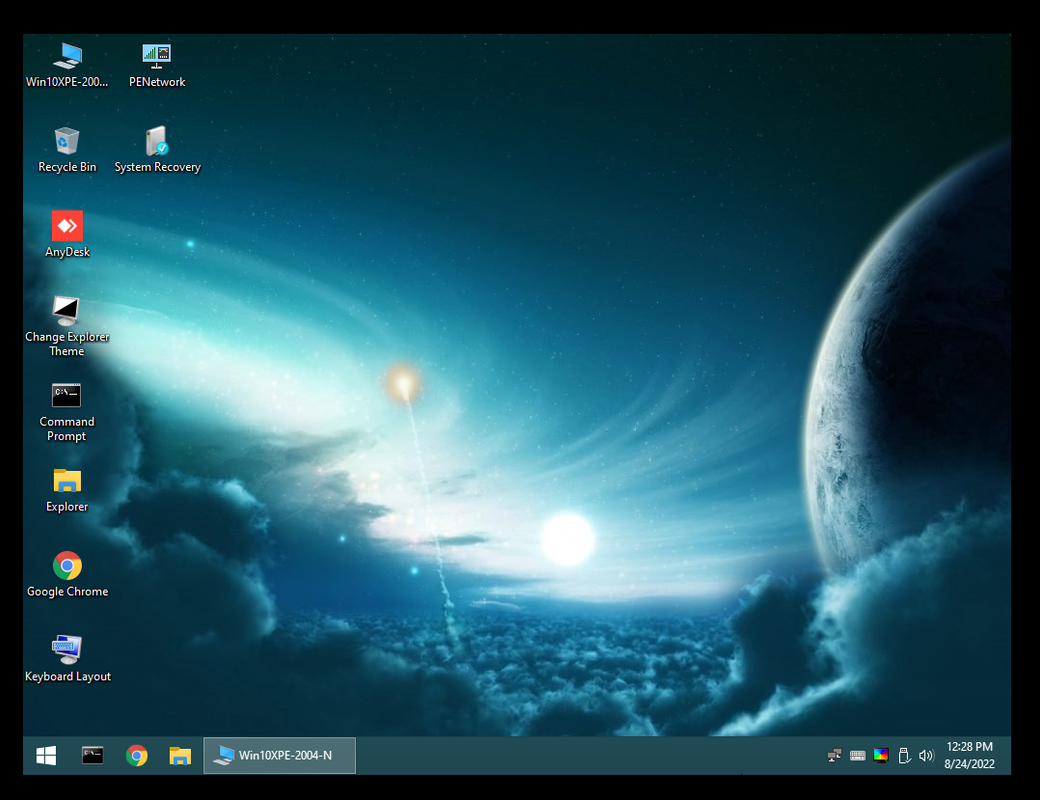The width and height of the screenshot is (1040, 800).
Task: Open the Keyboard Layout desktop shortcut
Action: pyautogui.click(x=67, y=659)
